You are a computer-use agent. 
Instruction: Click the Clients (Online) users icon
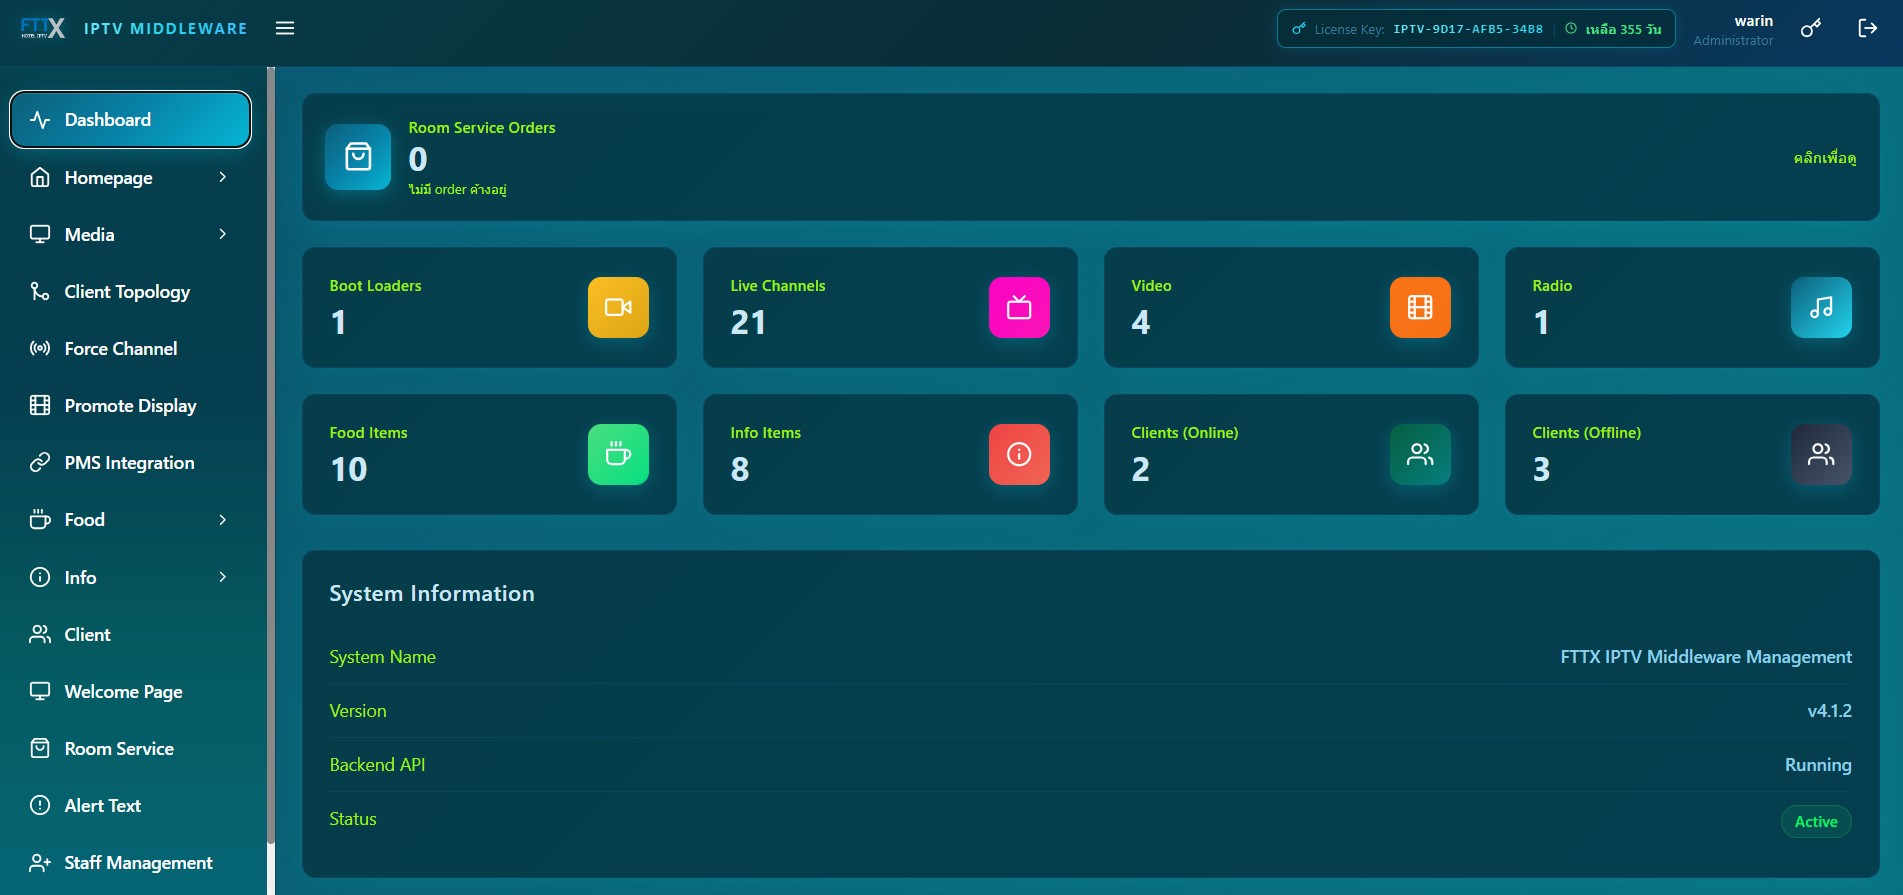point(1420,454)
